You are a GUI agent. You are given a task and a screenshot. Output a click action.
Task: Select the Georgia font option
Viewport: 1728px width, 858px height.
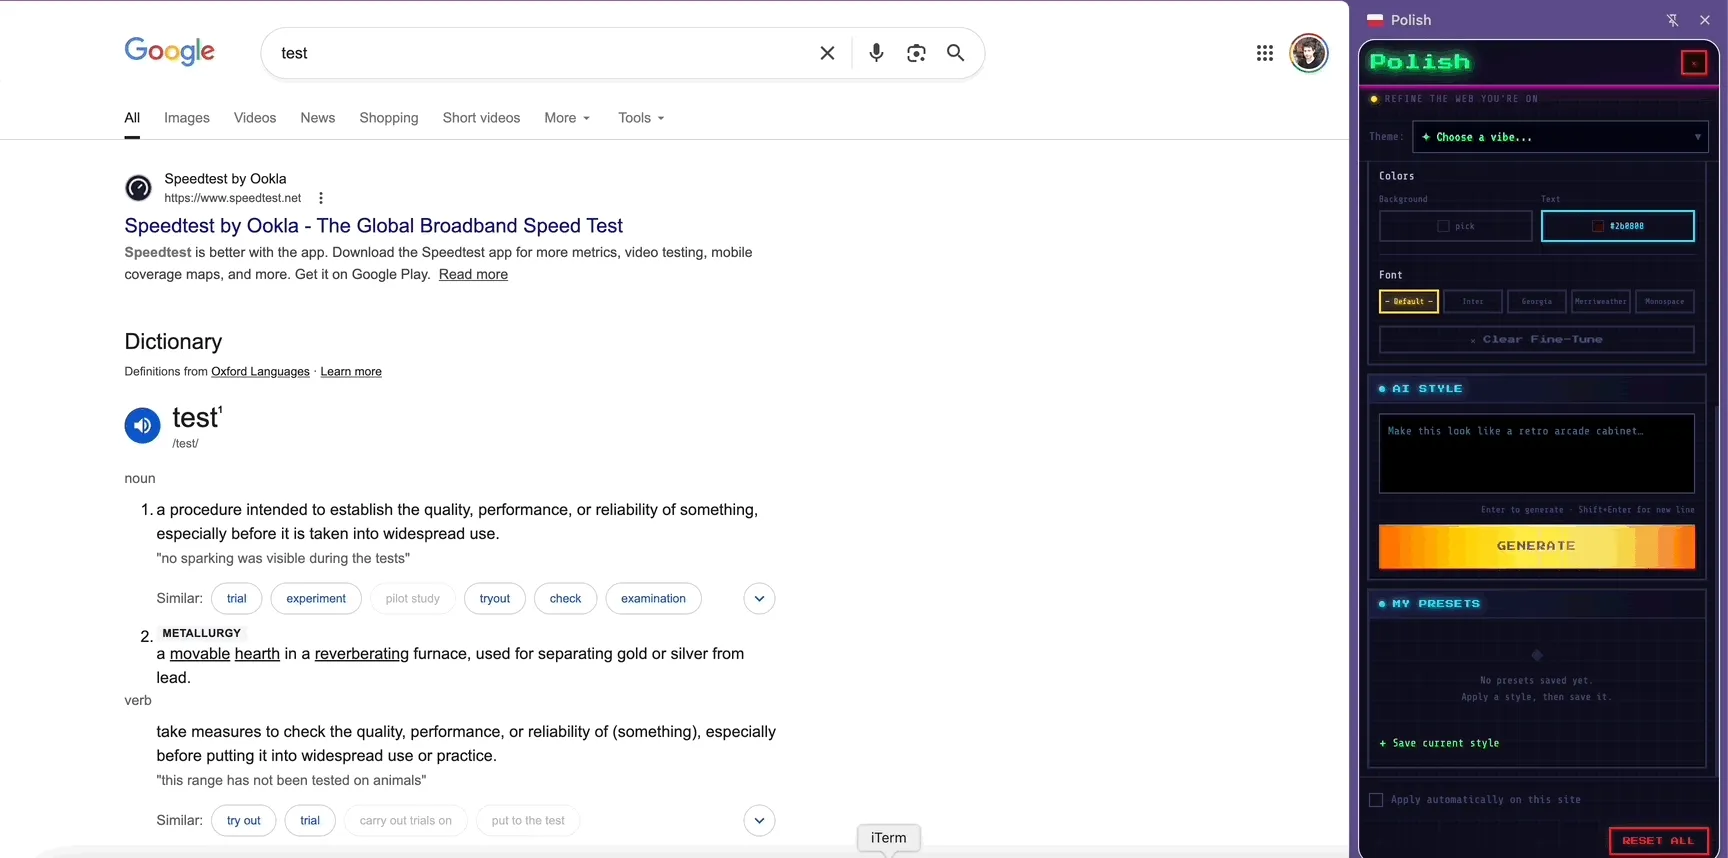tap(1537, 301)
